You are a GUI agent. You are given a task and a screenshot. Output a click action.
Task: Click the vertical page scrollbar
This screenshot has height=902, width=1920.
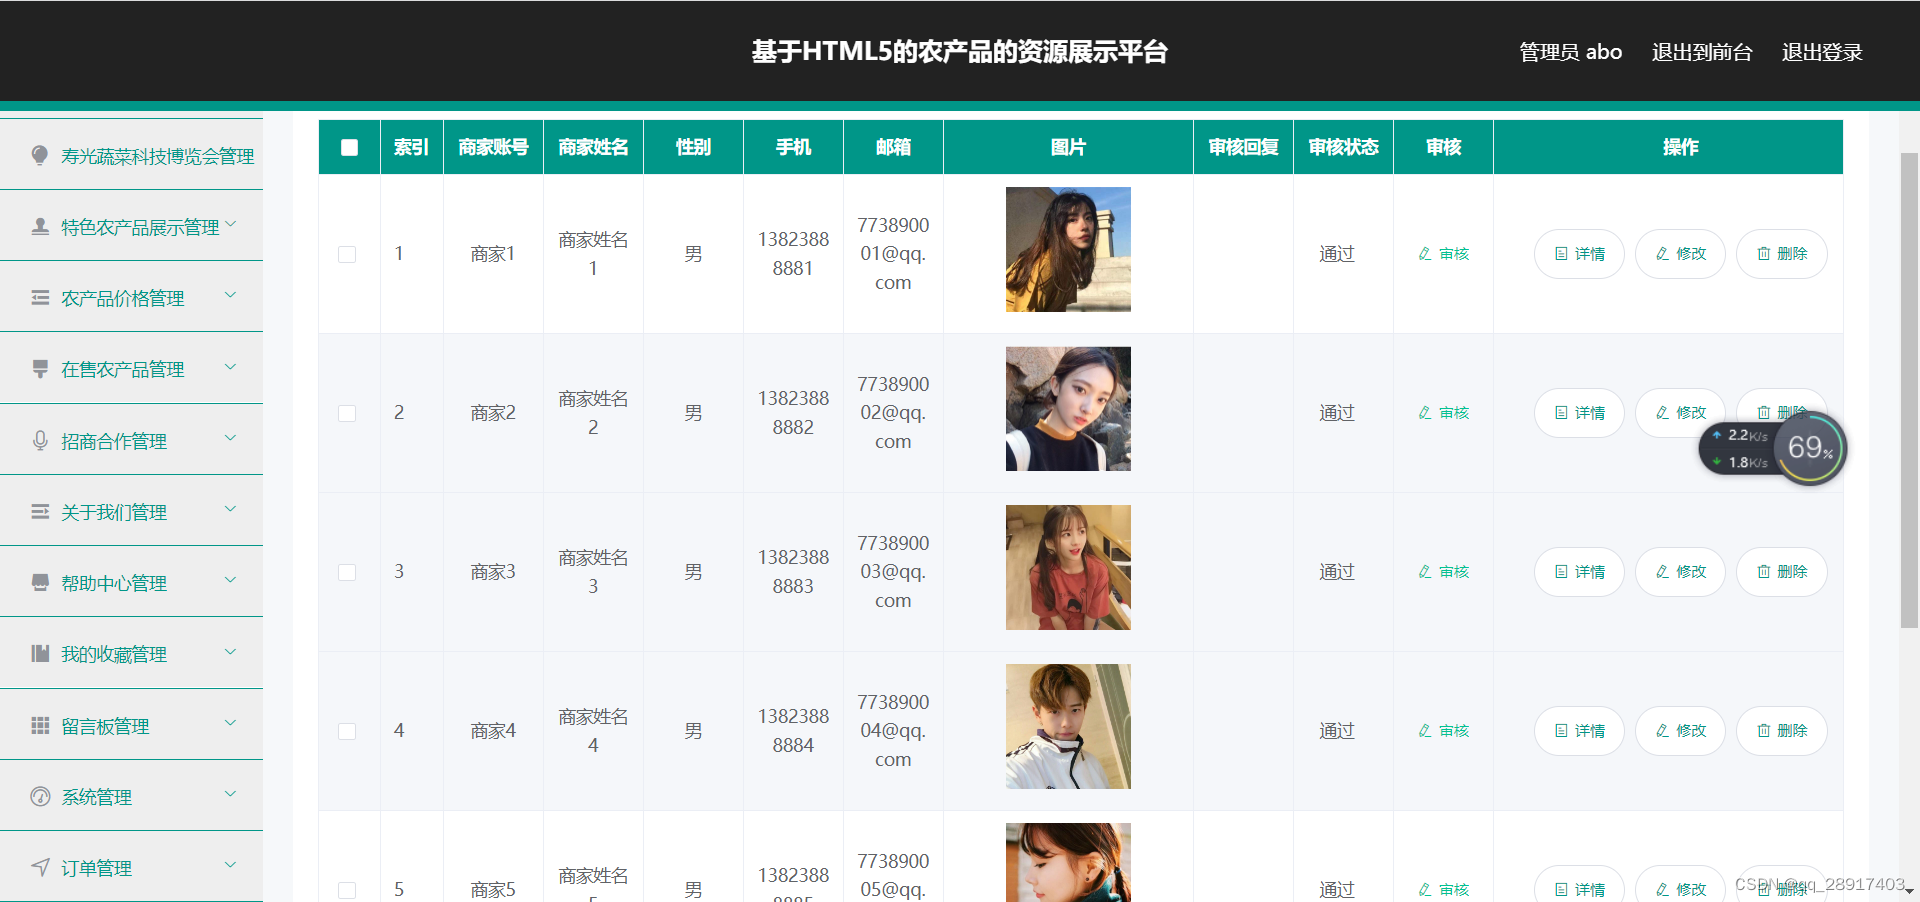pos(1909,390)
